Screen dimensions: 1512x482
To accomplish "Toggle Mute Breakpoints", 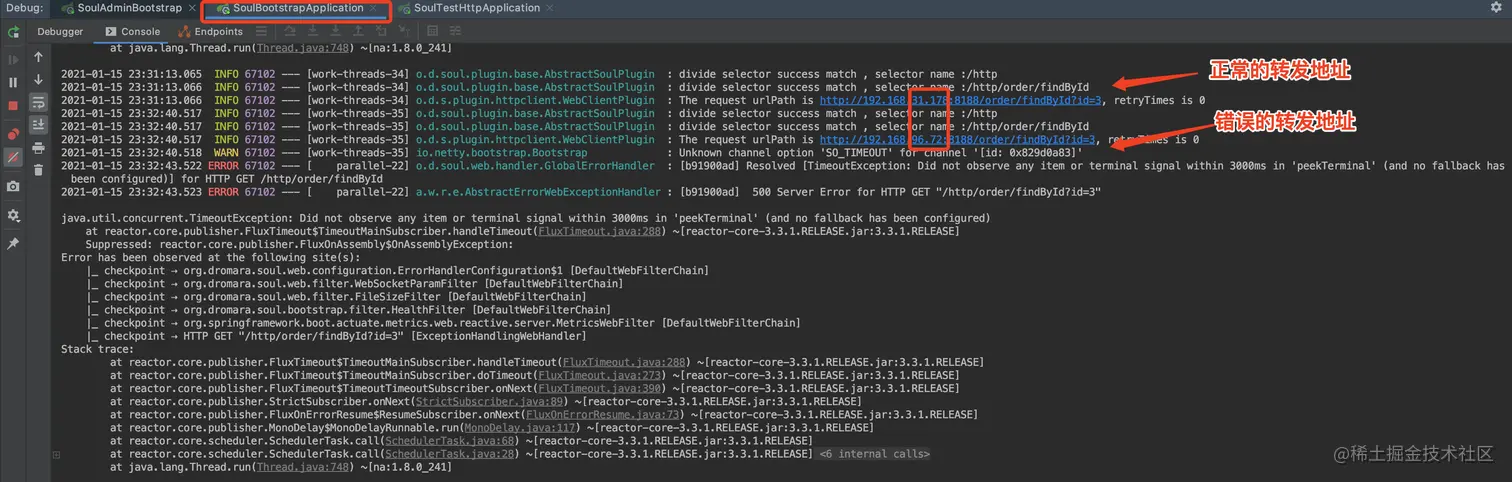I will (13, 157).
